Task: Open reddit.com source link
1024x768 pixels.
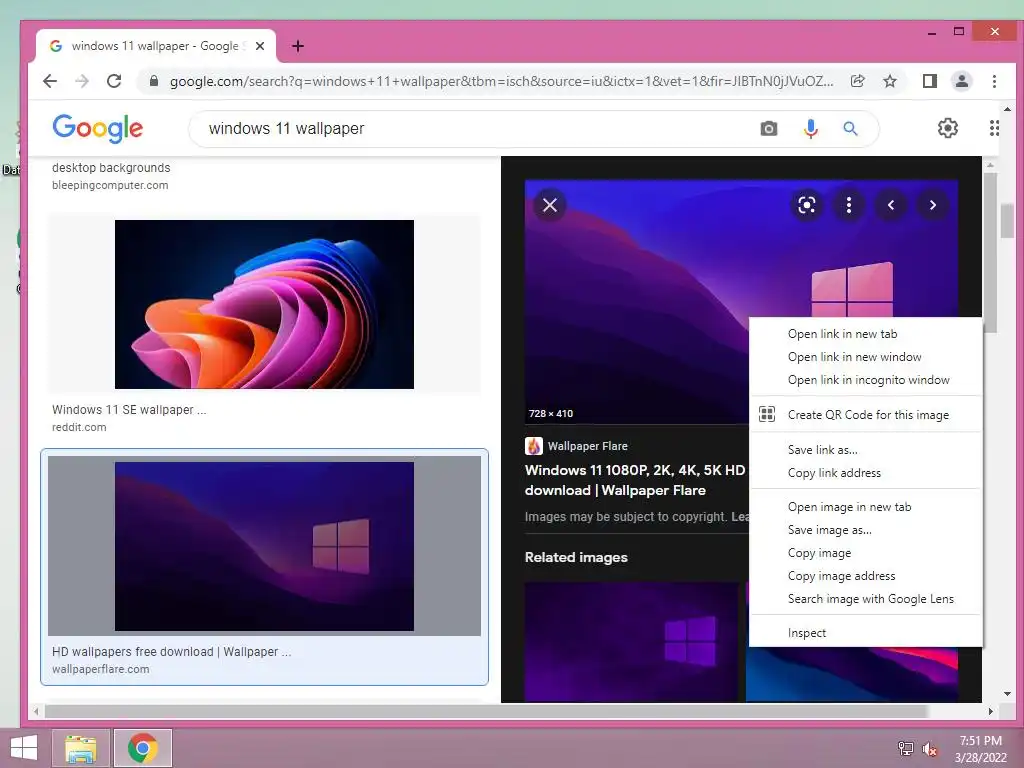Action: pos(79,427)
